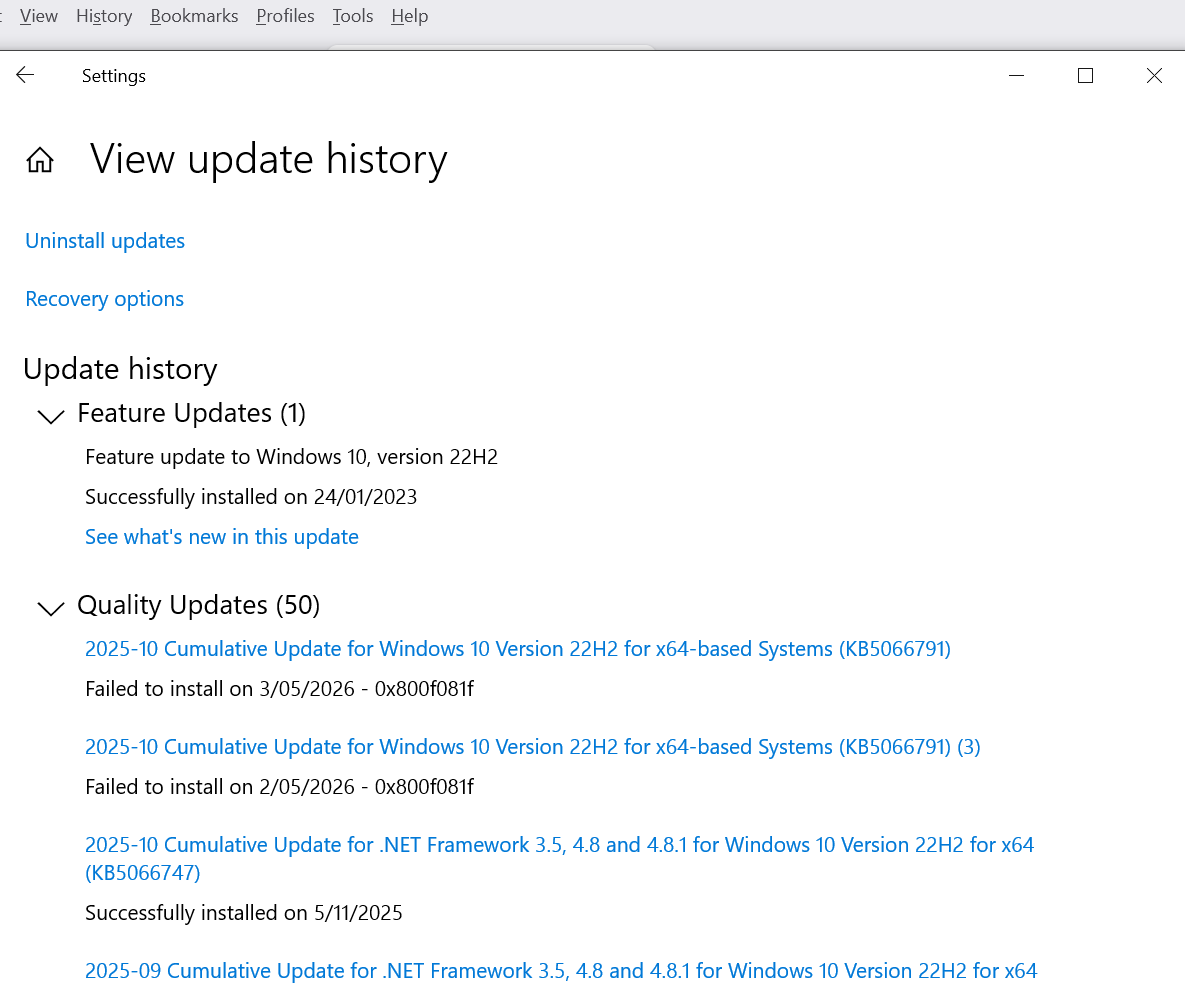This screenshot has height=984, width=1185.
Task: Open 2025-10 .NET Framework KB5066747 link
Action: click(x=559, y=858)
